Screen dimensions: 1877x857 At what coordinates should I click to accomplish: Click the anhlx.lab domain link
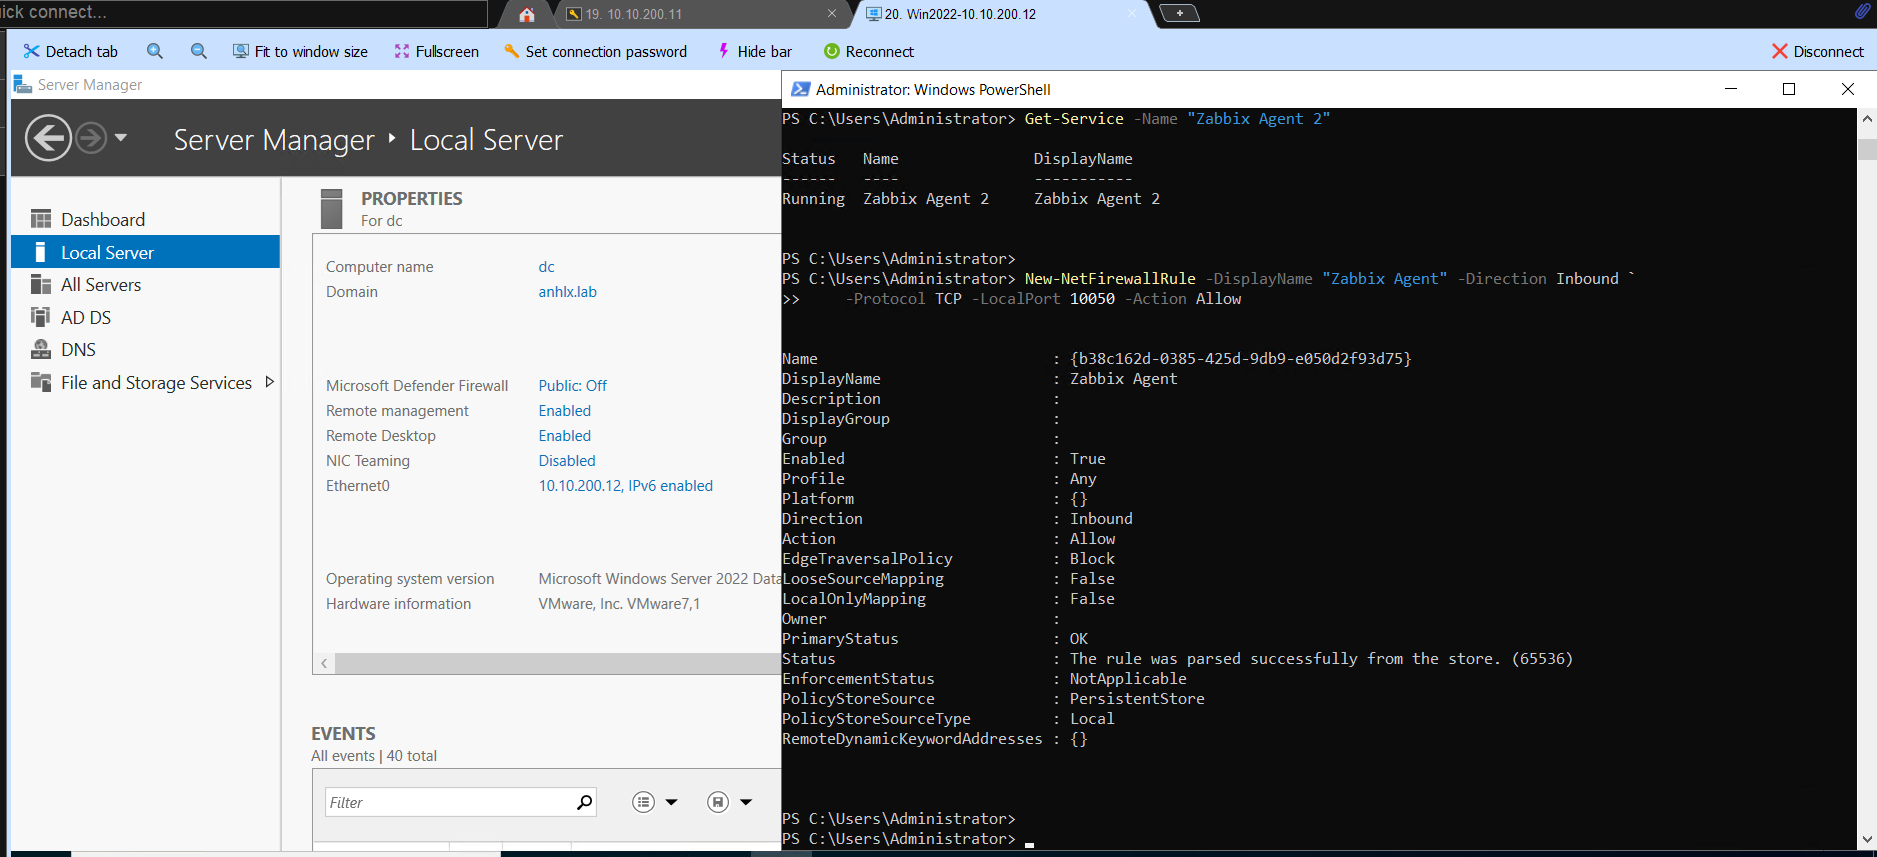[567, 292]
